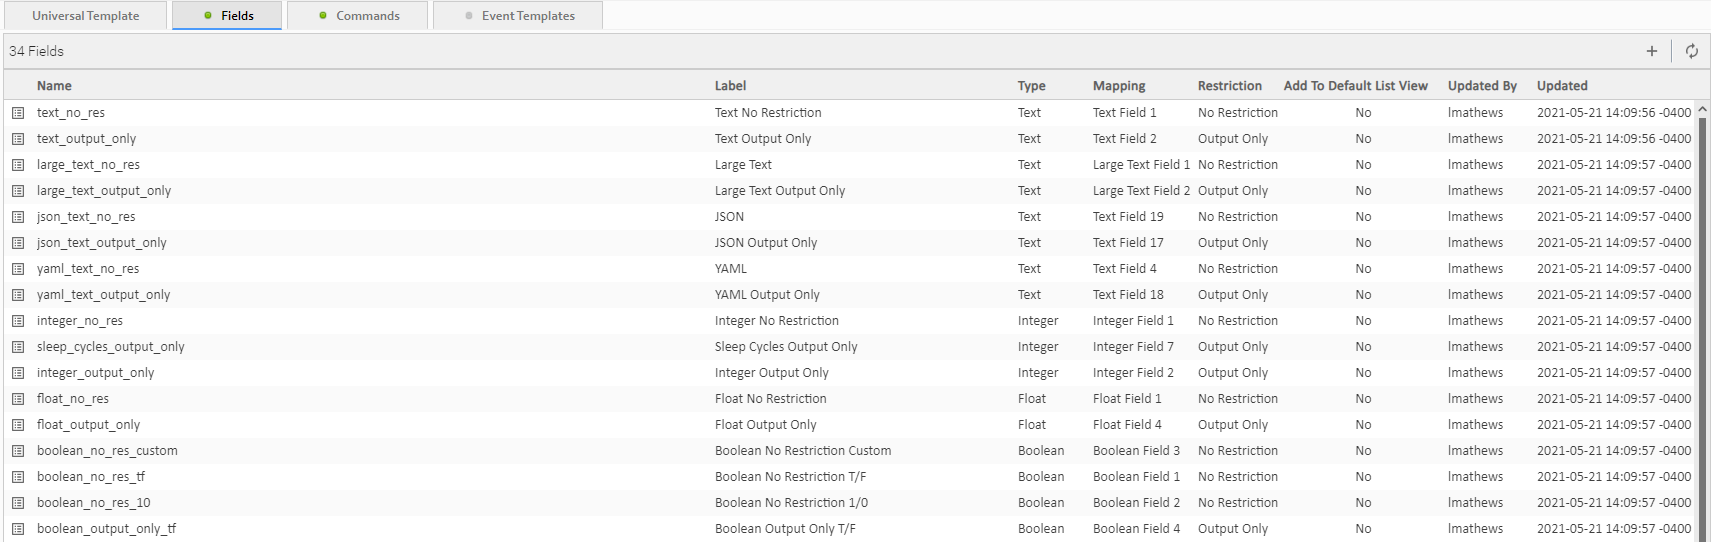Image resolution: width=1711 pixels, height=542 pixels.
Task: Click row icon beside json_text_no_res
Action: pos(18,217)
